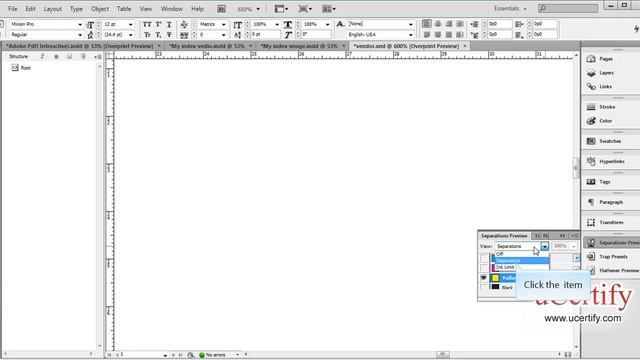640x360 pixels.
Task: Click the search field in application bar
Action: 568,9
